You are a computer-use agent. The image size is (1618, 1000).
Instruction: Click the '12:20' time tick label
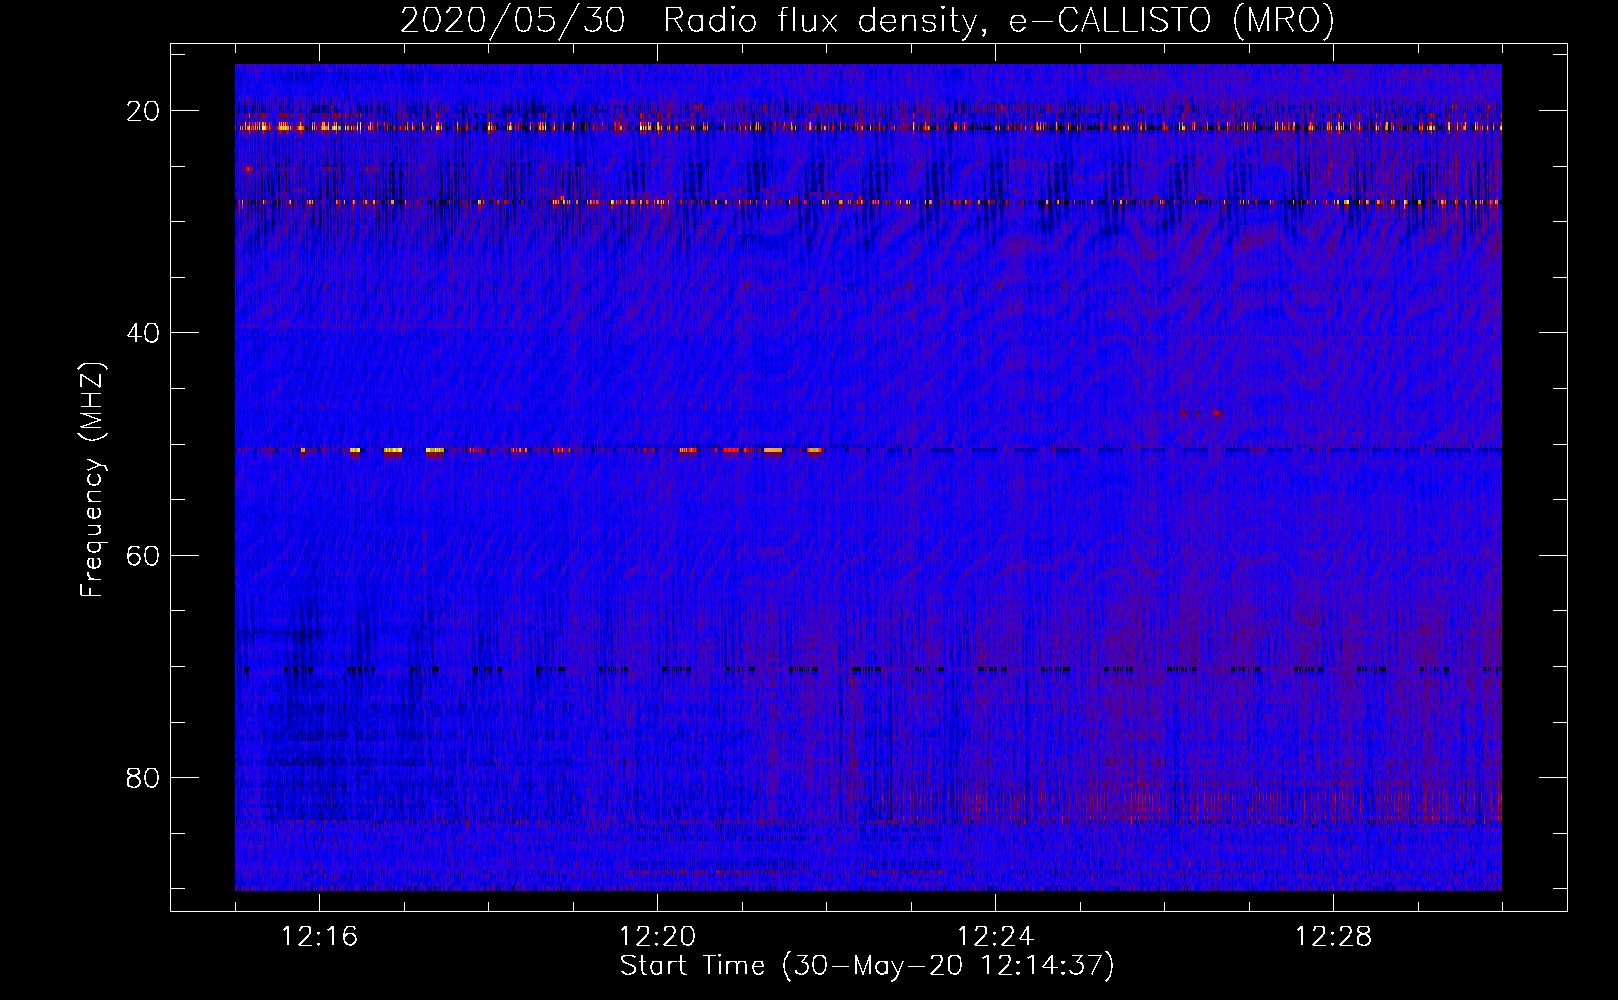coord(657,937)
